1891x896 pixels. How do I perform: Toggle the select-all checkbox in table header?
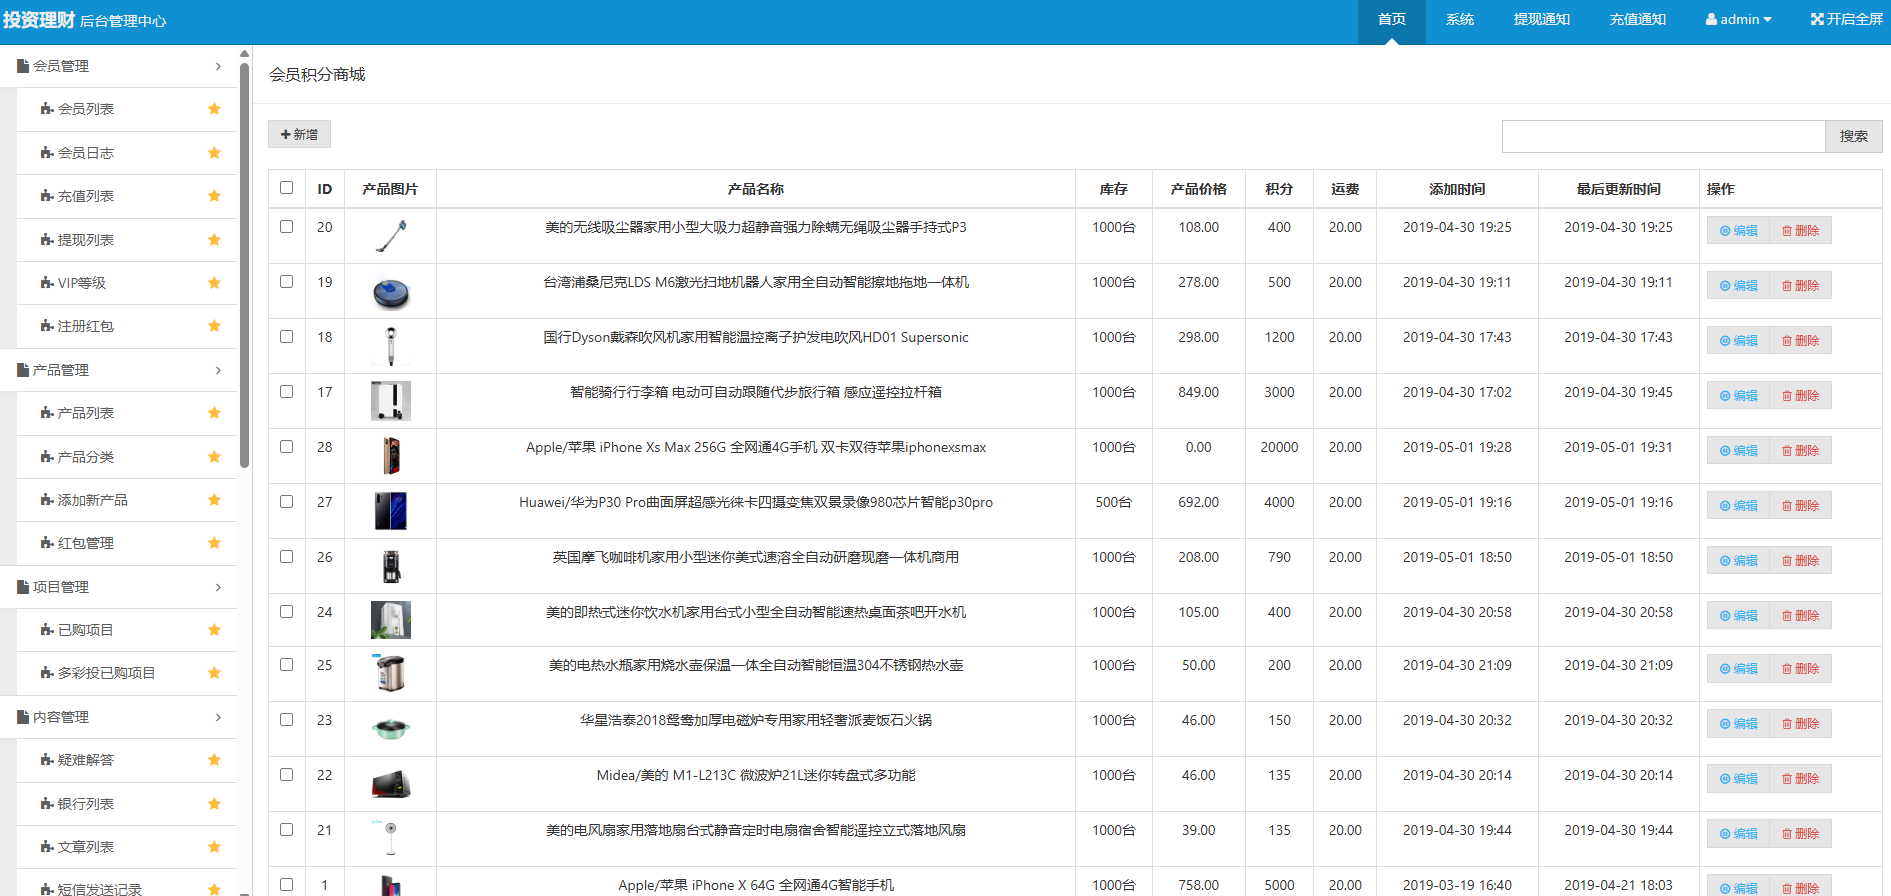287,188
